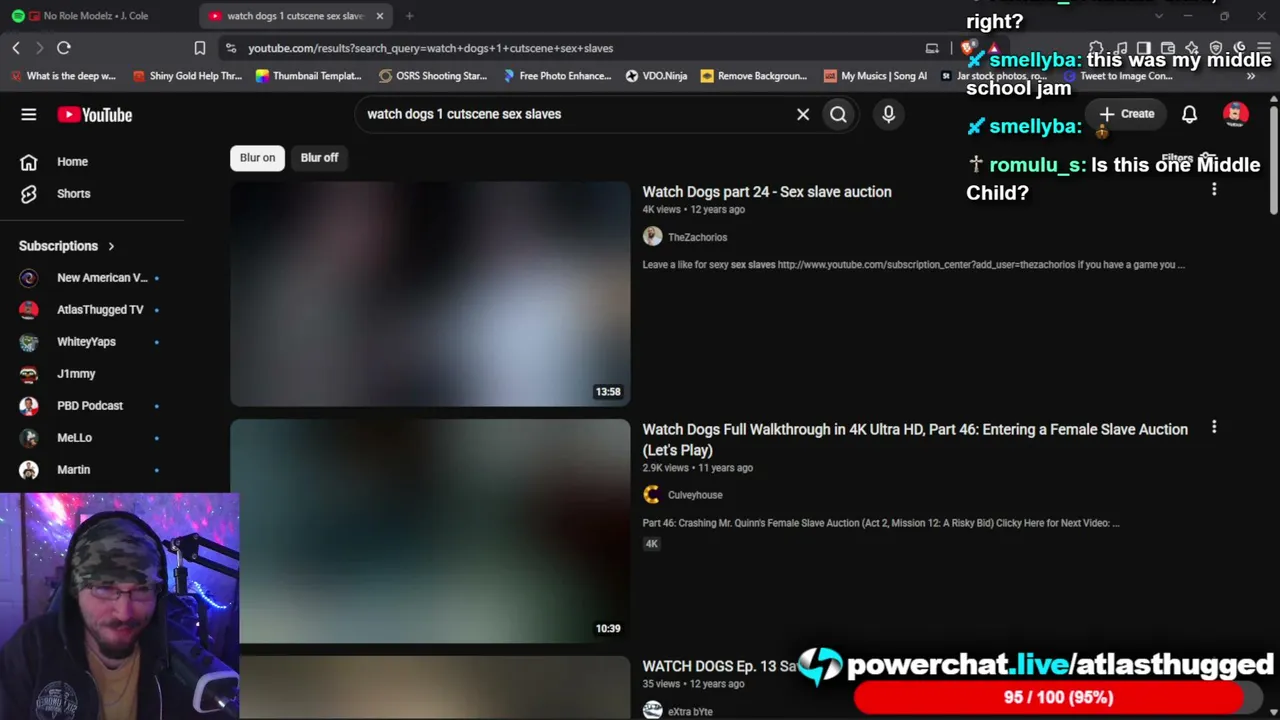Select the Blur off chip
The width and height of the screenshot is (1280, 720).
(x=320, y=158)
